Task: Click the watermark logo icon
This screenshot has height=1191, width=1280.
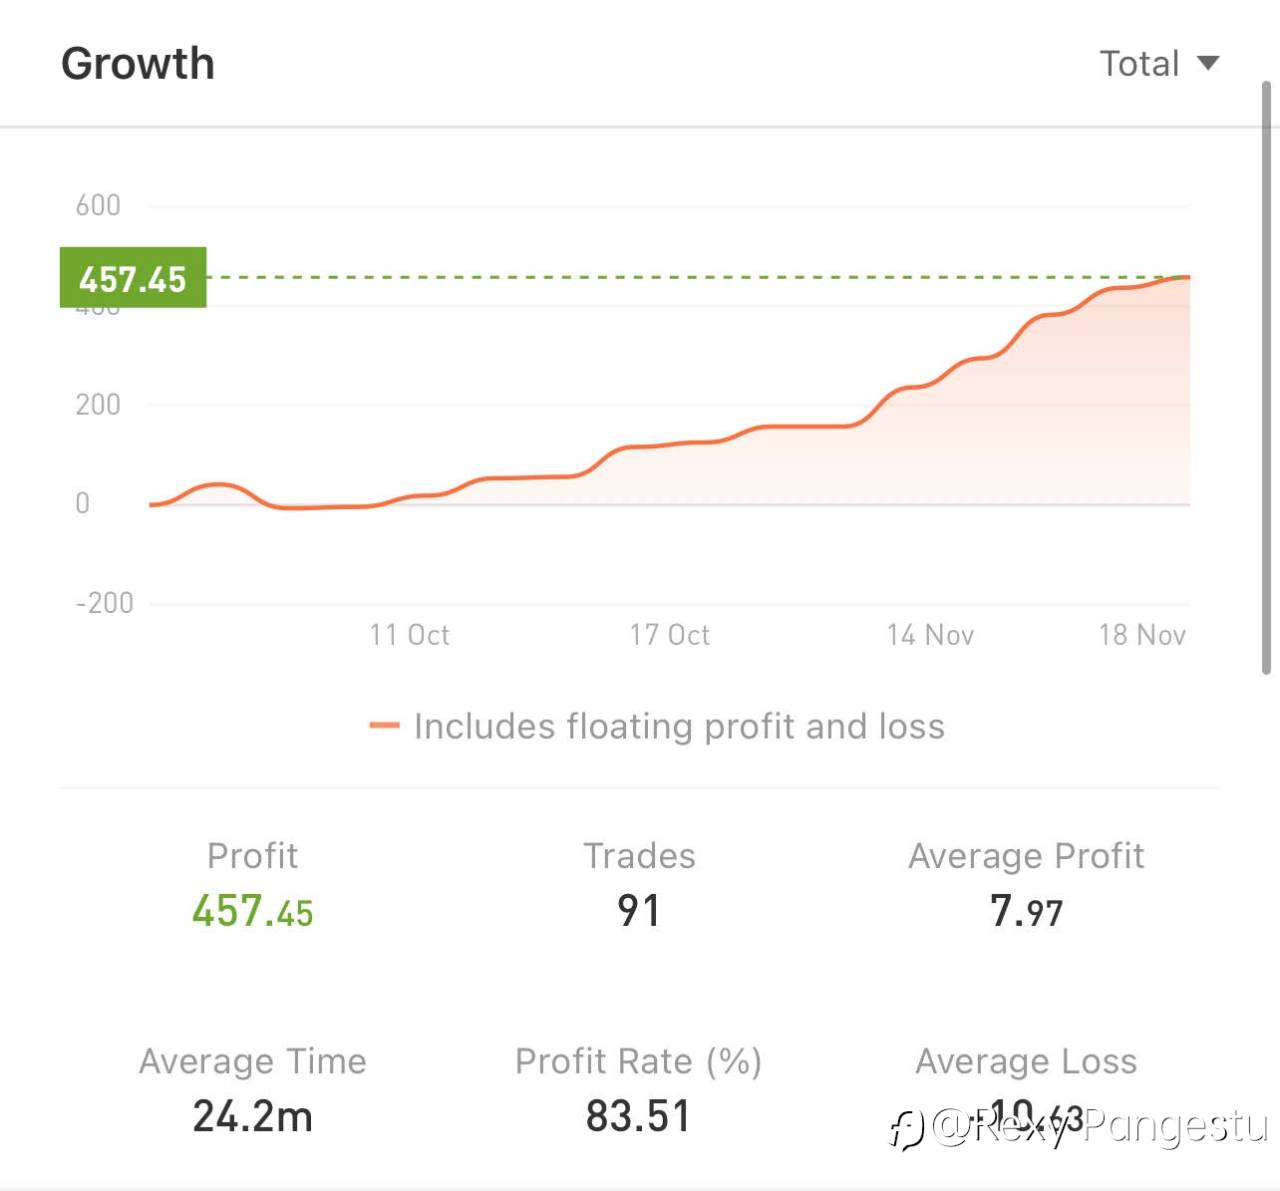Action: coord(907,1130)
